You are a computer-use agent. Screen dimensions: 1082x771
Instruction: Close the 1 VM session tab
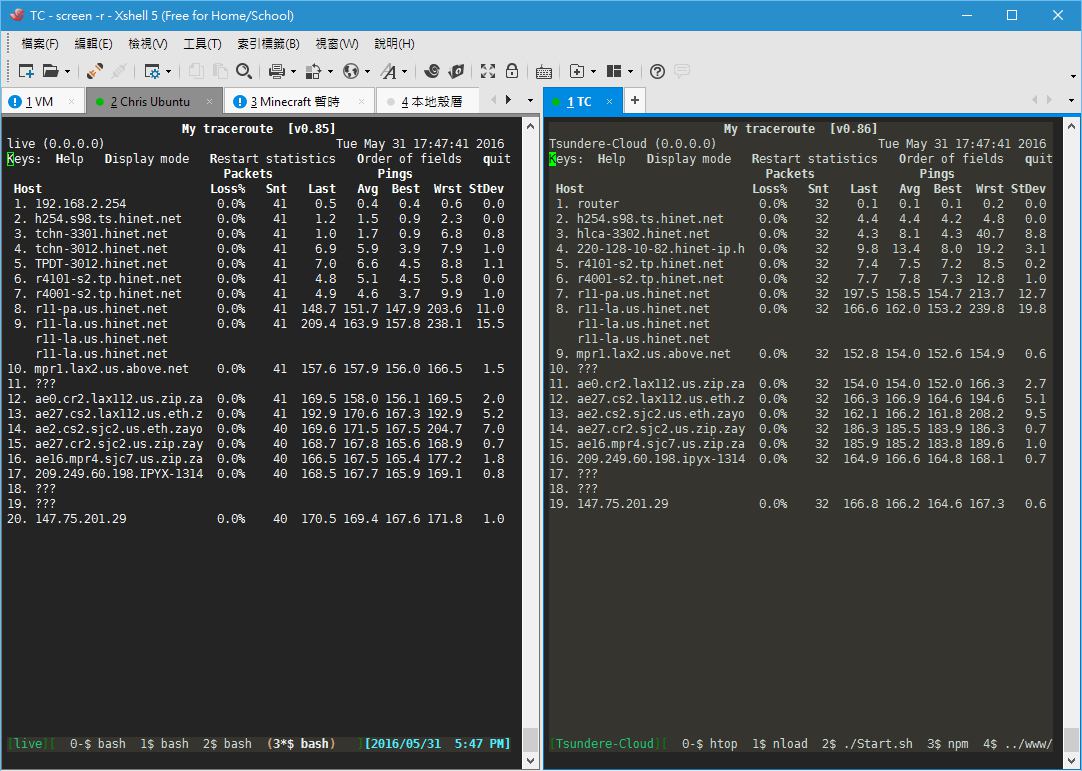(72, 102)
